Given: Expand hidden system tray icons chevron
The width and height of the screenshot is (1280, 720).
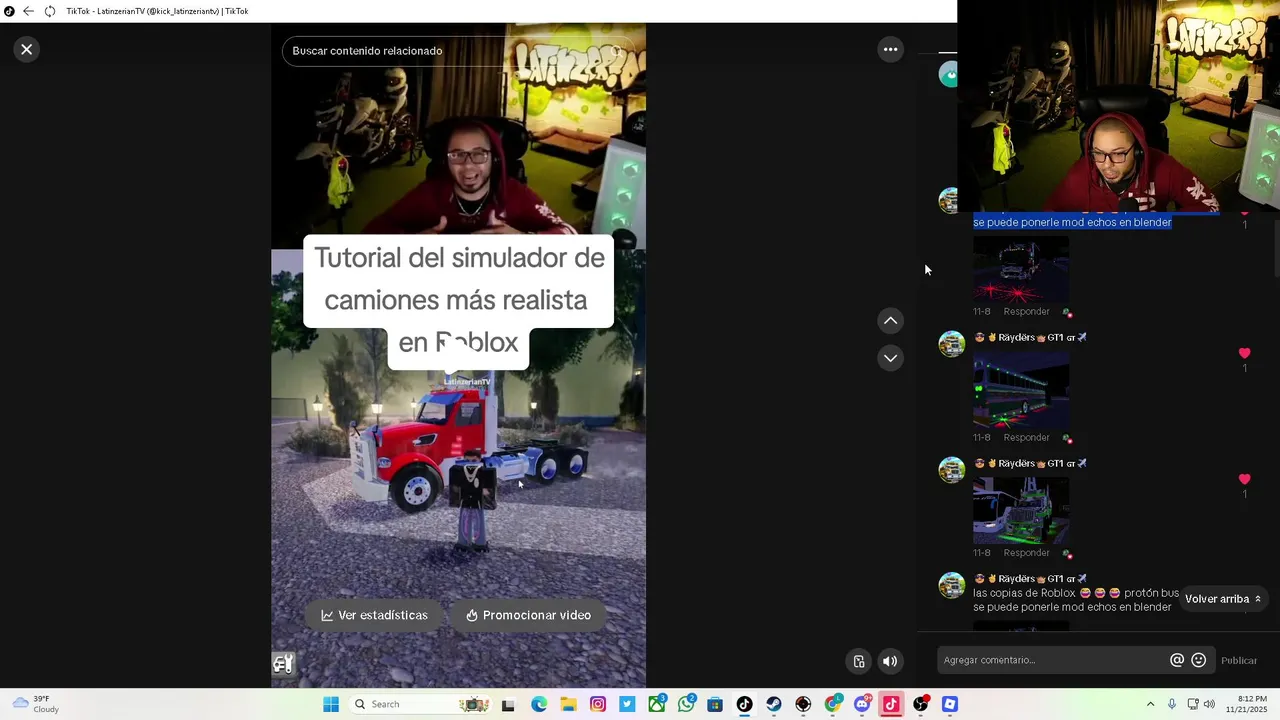Looking at the screenshot, I should (x=1150, y=704).
